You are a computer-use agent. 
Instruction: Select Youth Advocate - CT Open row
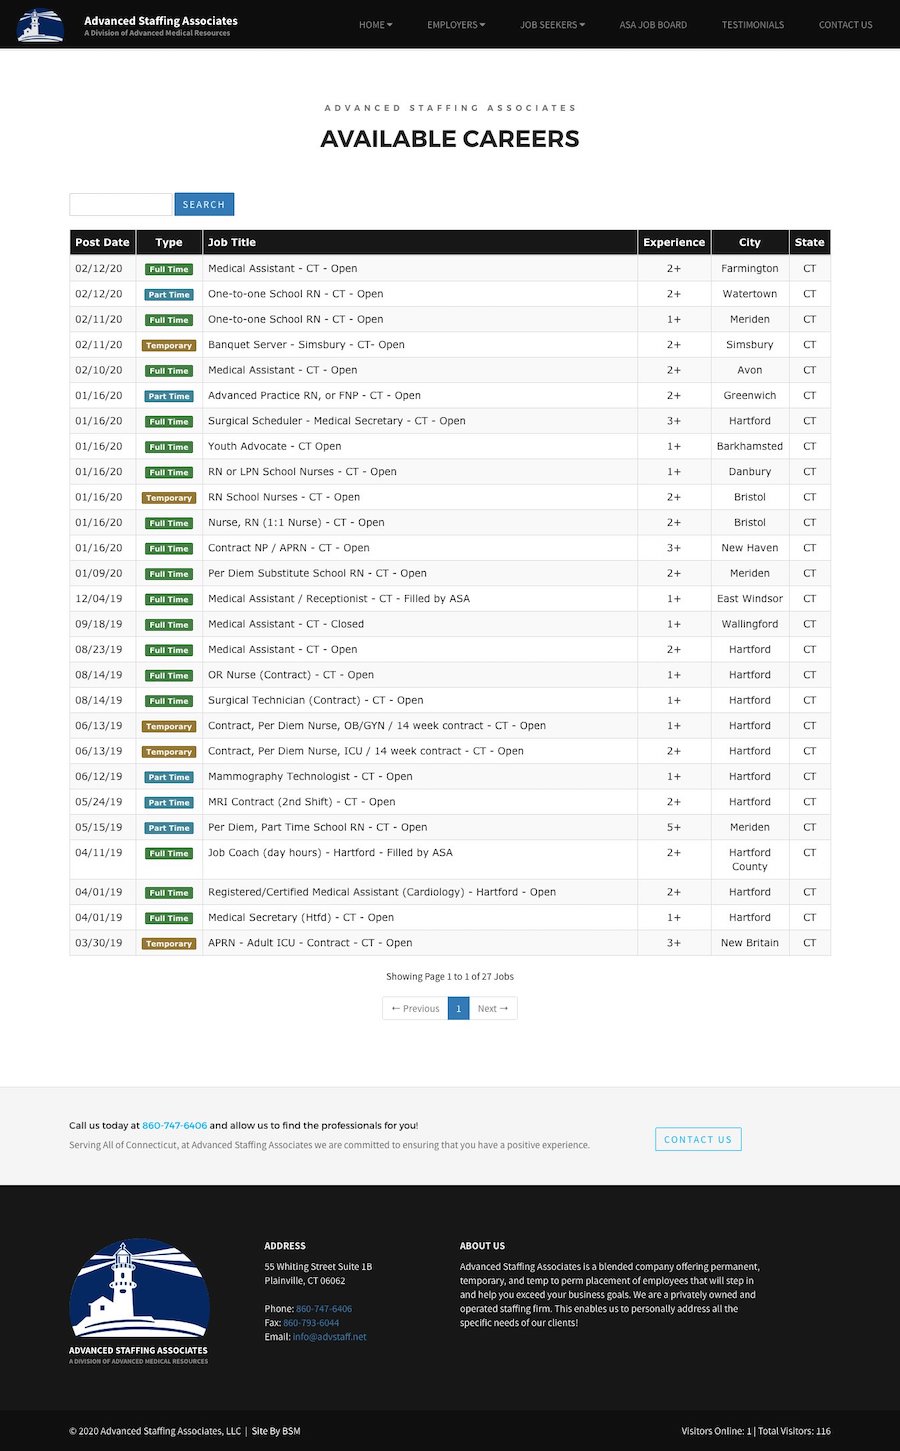[x=450, y=447]
